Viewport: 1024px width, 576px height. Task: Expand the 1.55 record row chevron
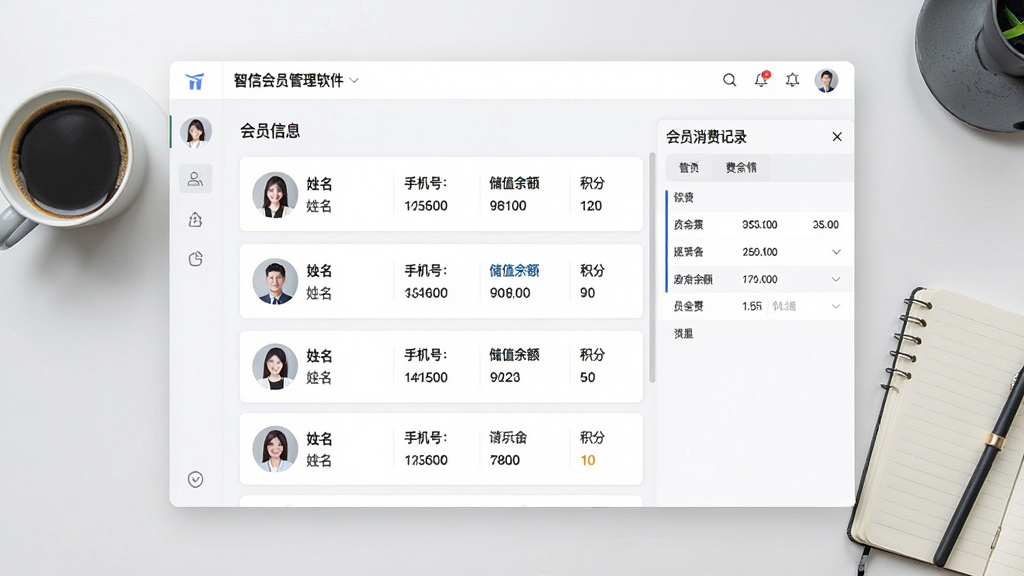click(836, 306)
